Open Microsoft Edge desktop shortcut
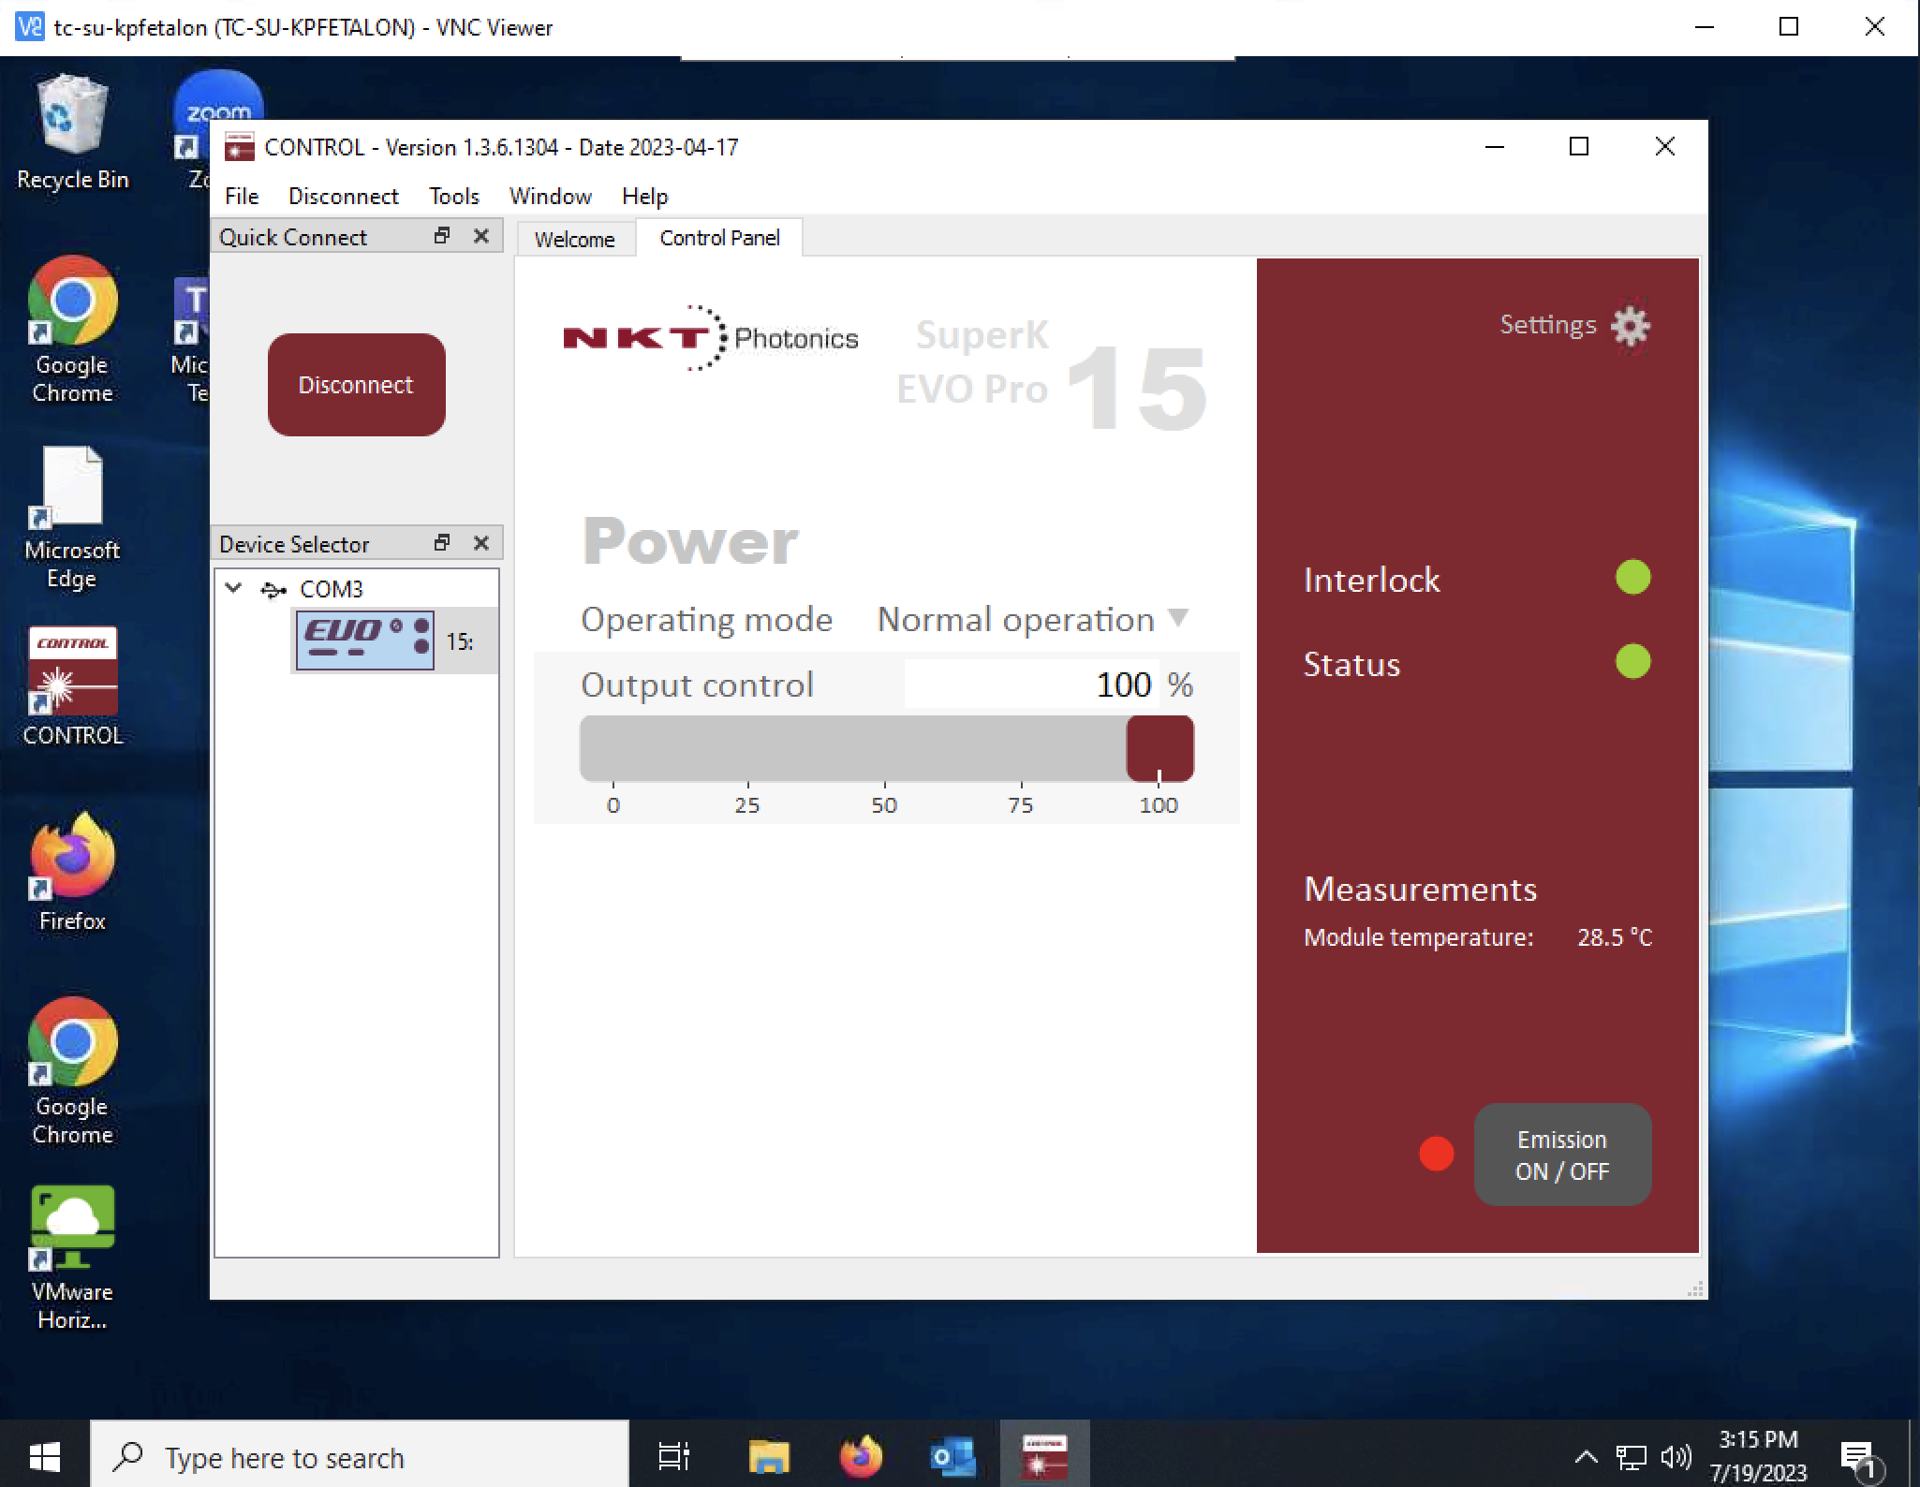This screenshot has width=1920, height=1487. coord(72,518)
